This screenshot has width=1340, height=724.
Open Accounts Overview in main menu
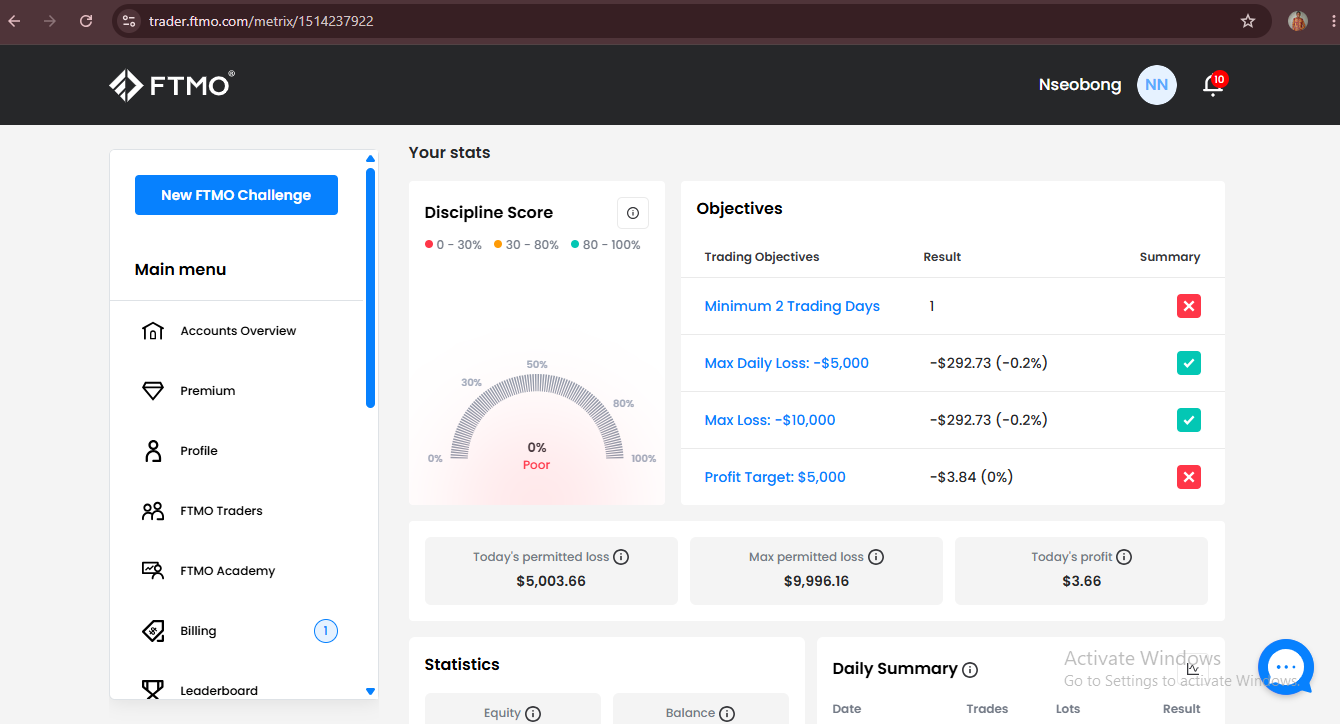point(236,331)
